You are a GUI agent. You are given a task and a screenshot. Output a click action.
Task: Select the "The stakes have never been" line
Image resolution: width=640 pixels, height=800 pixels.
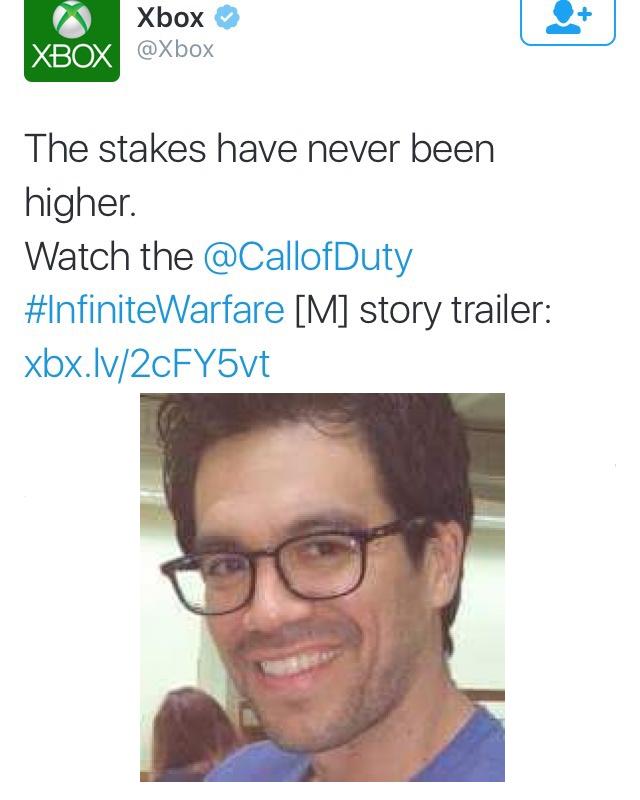click(x=259, y=149)
